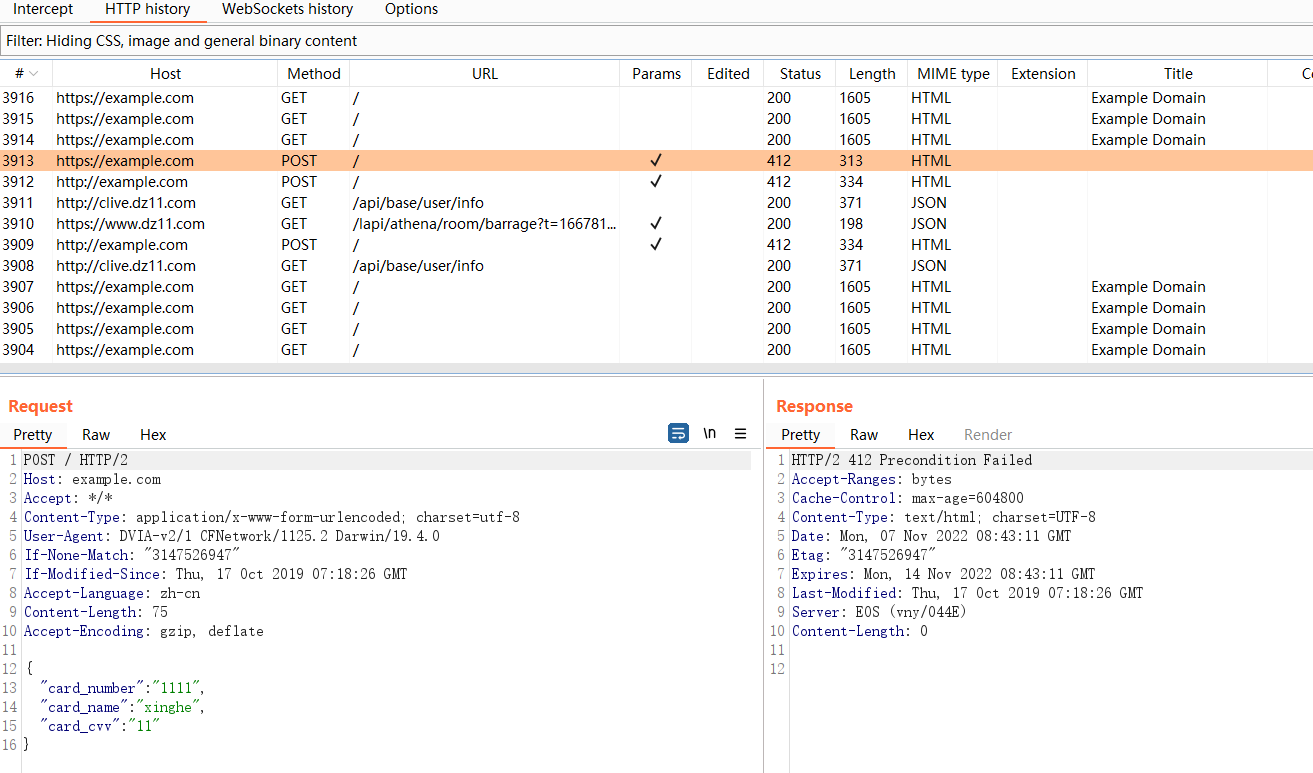Click the 412 Precondition Failed status line
The height and width of the screenshot is (773, 1313).
coord(912,460)
